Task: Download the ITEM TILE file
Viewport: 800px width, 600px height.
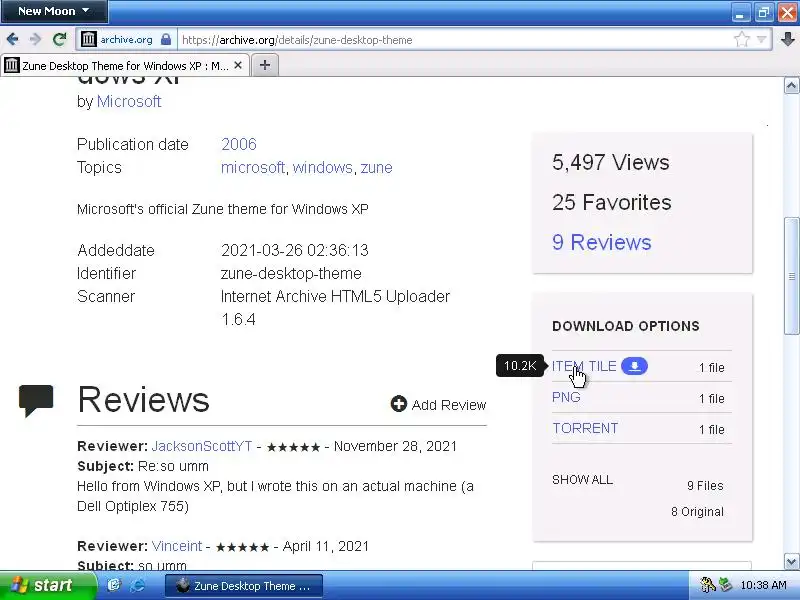Action: 584,366
